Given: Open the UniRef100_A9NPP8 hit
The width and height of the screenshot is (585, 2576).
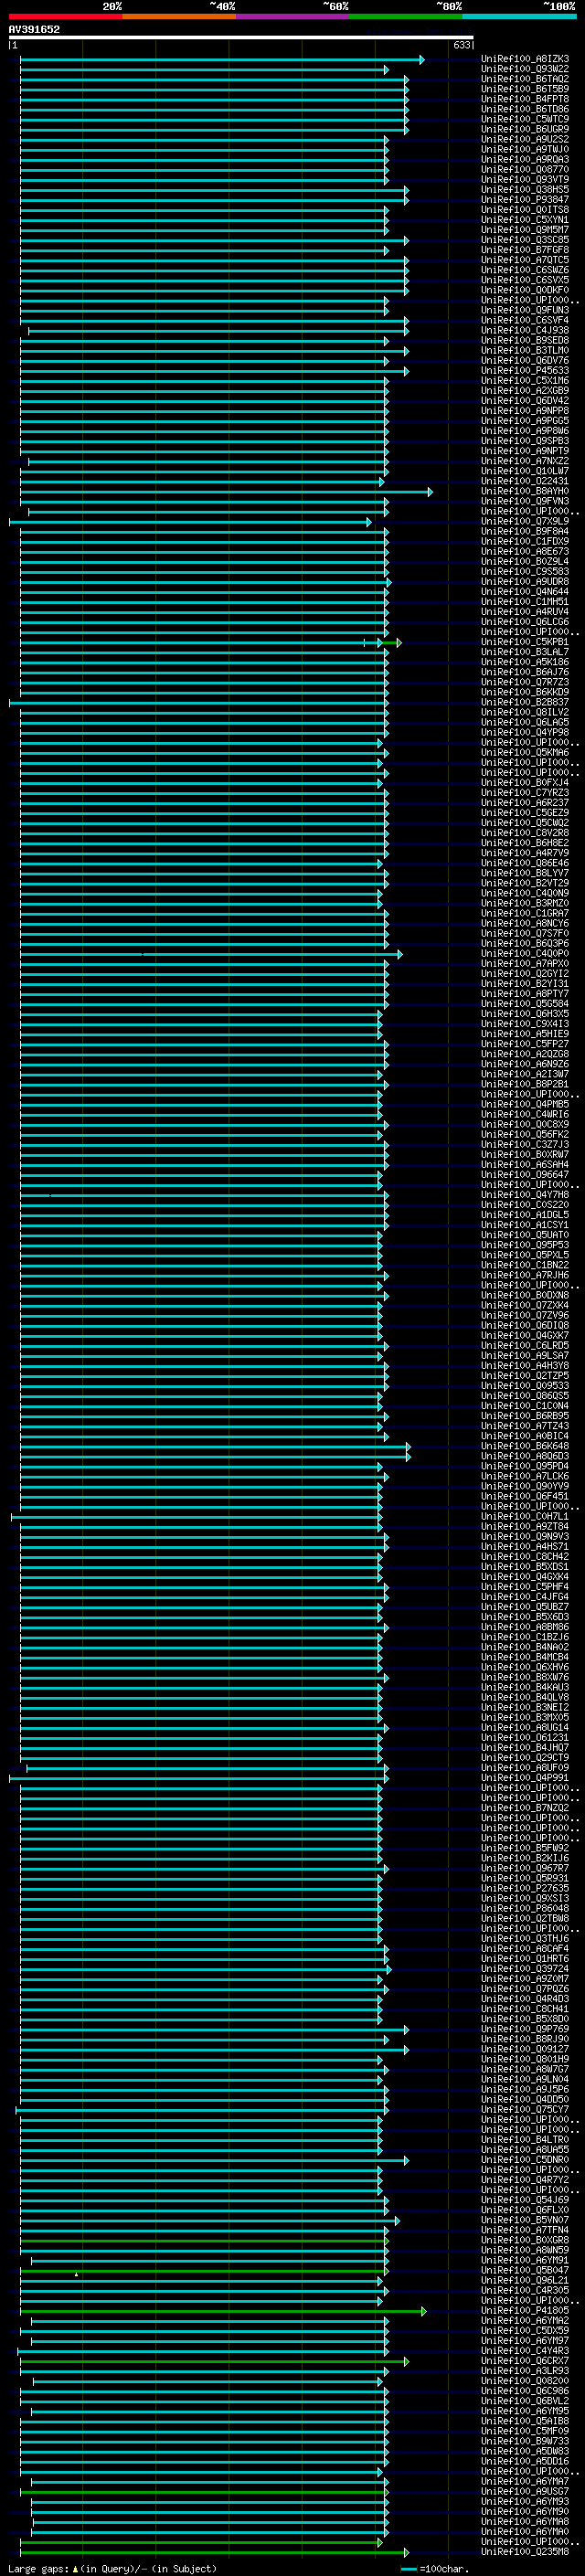Looking at the screenshot, I should (525, 411).
